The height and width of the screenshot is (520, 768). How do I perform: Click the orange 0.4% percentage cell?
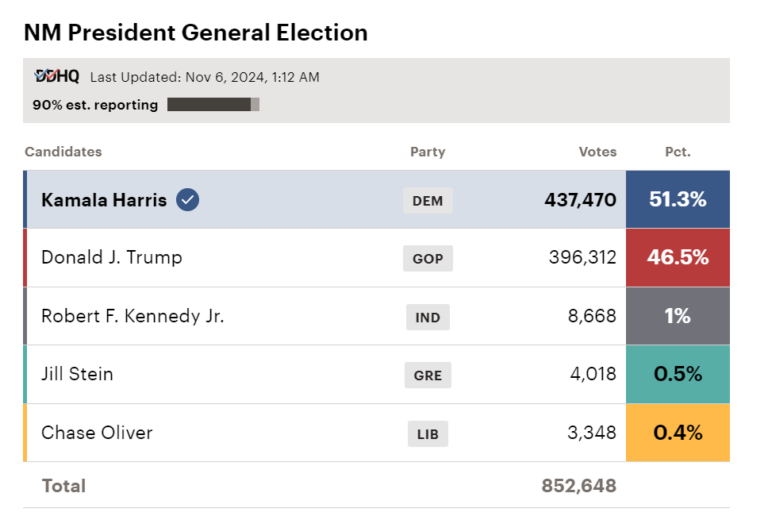pos(677,433)
